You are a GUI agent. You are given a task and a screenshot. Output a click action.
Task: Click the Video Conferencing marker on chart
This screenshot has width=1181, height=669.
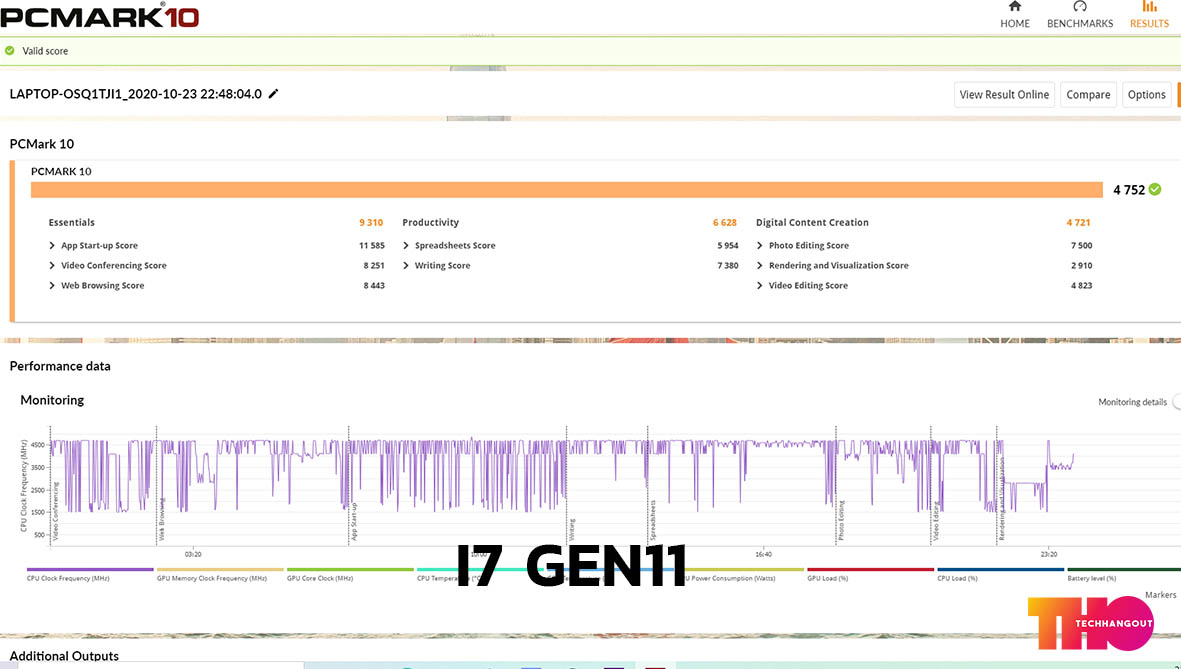point(56,512)
